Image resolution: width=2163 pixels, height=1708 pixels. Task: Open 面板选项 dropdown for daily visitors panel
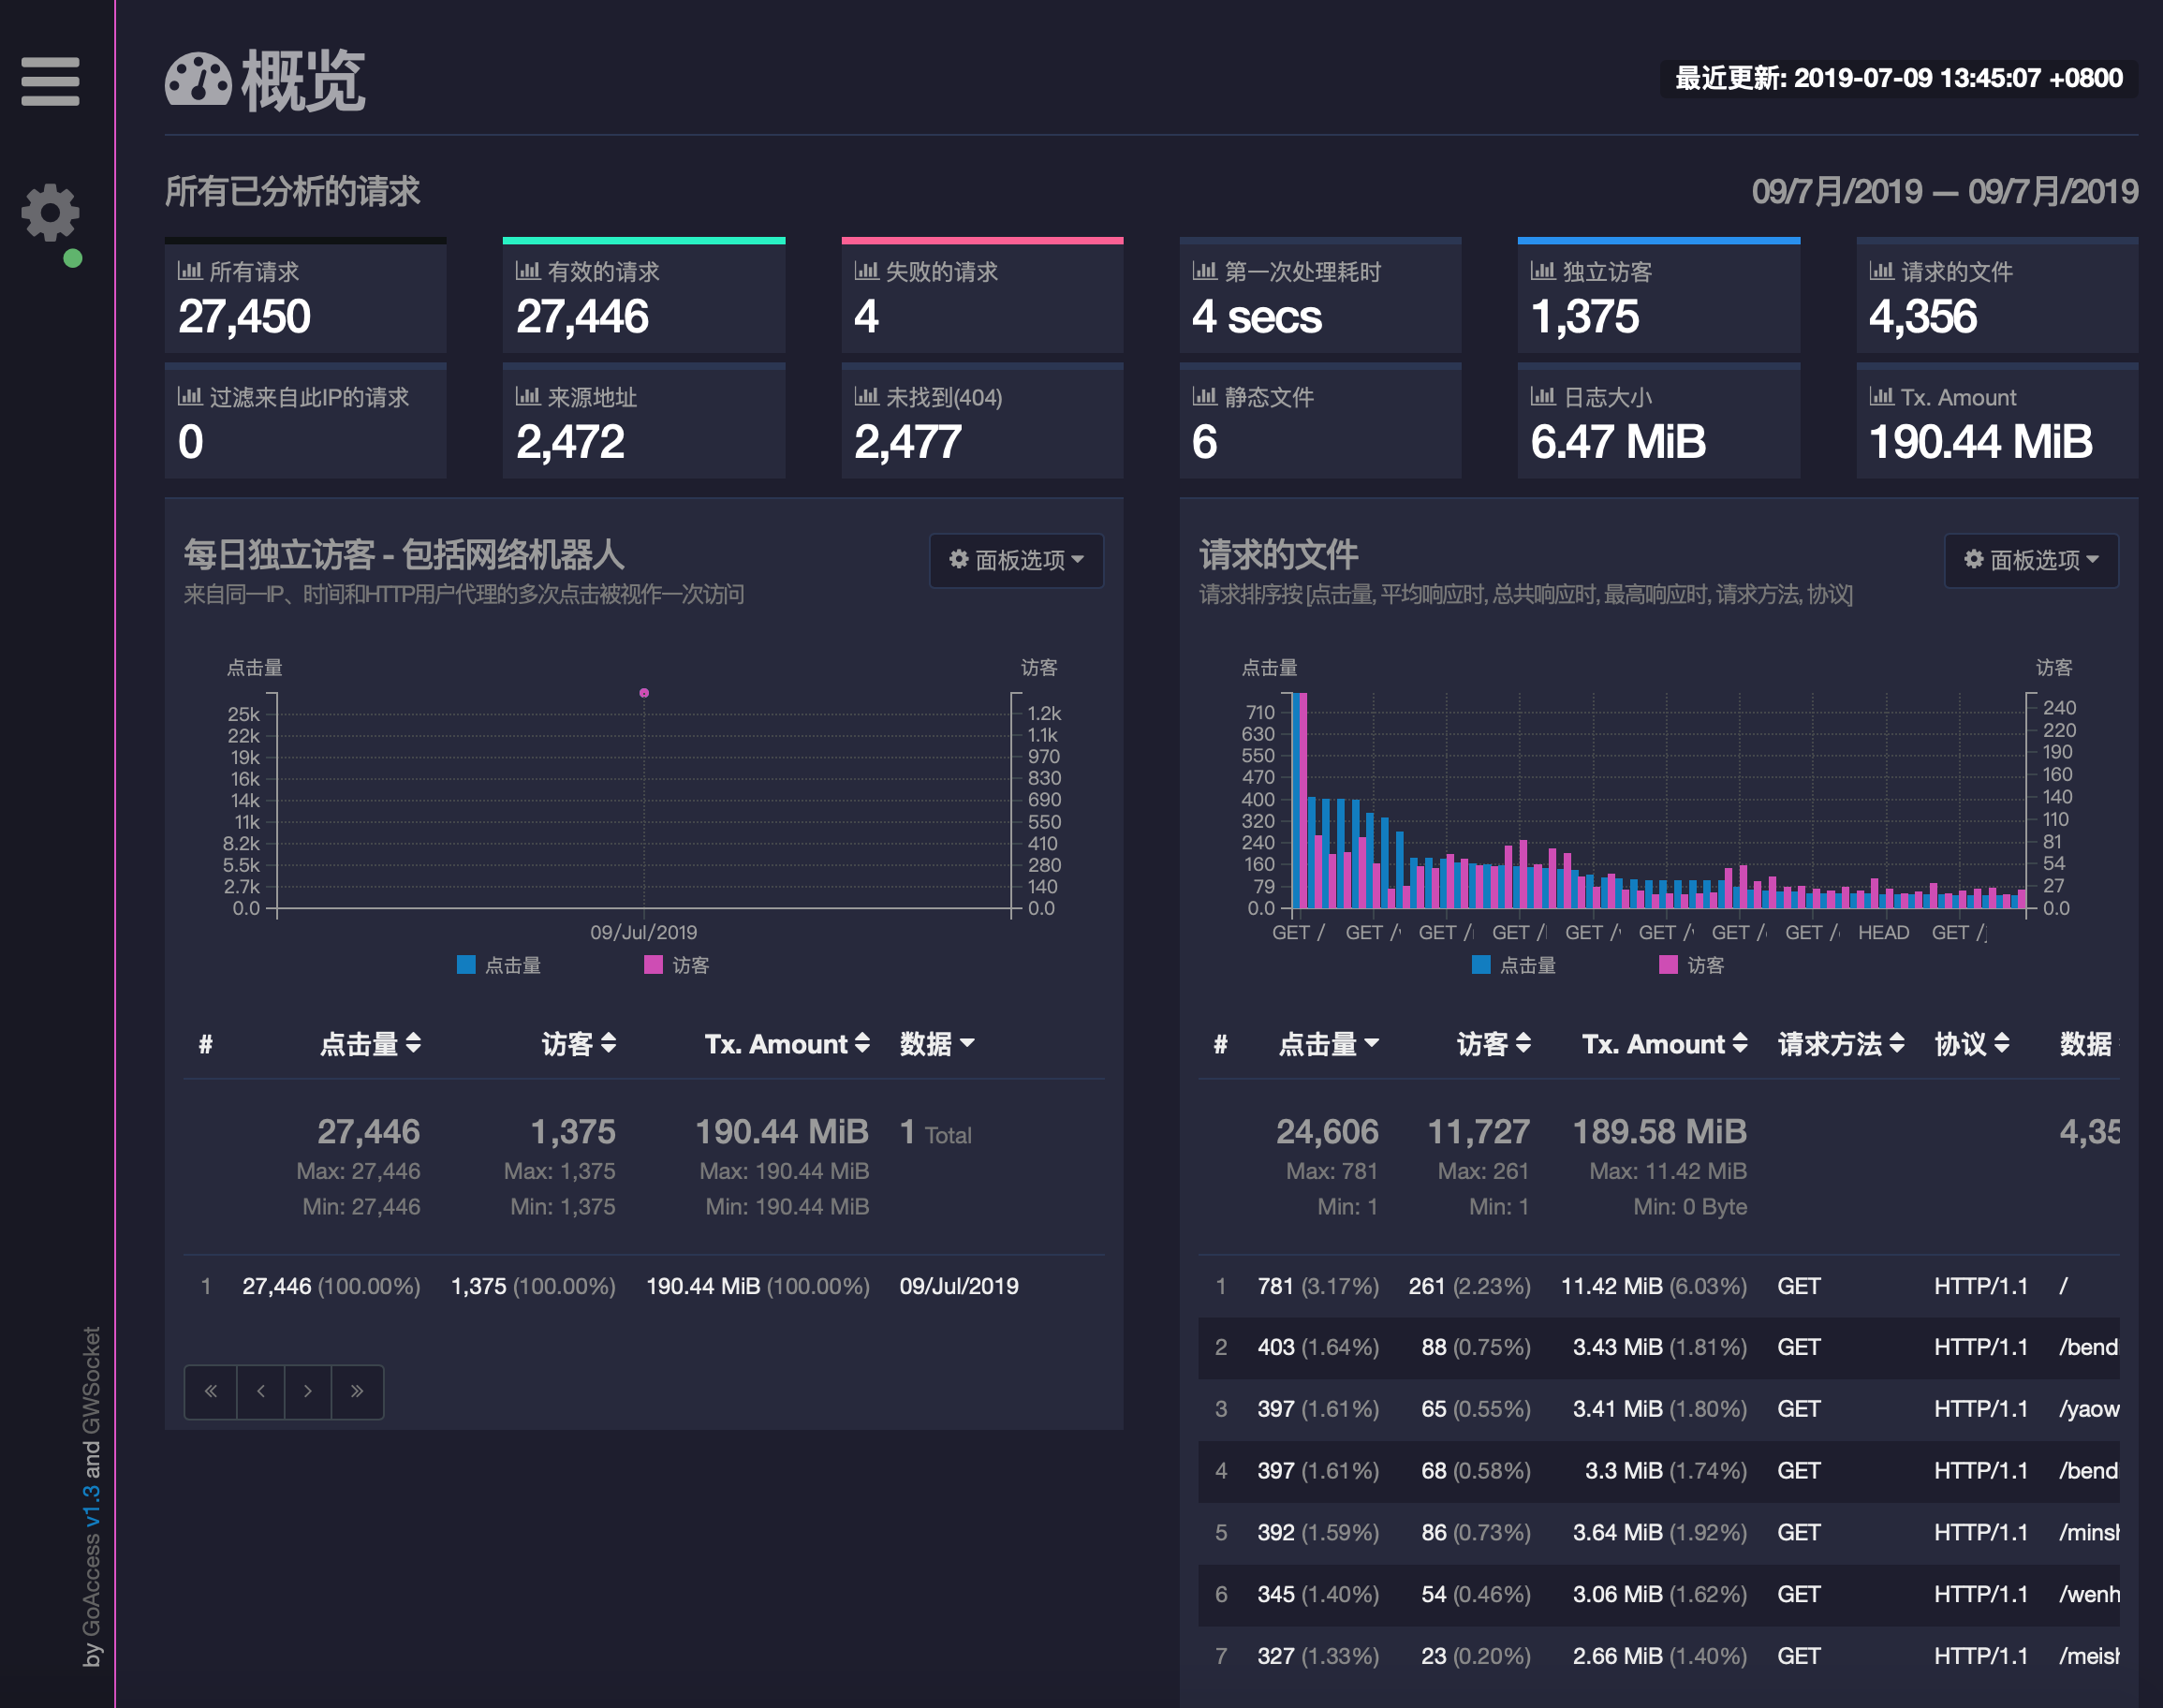click(x=1016, y=560)
